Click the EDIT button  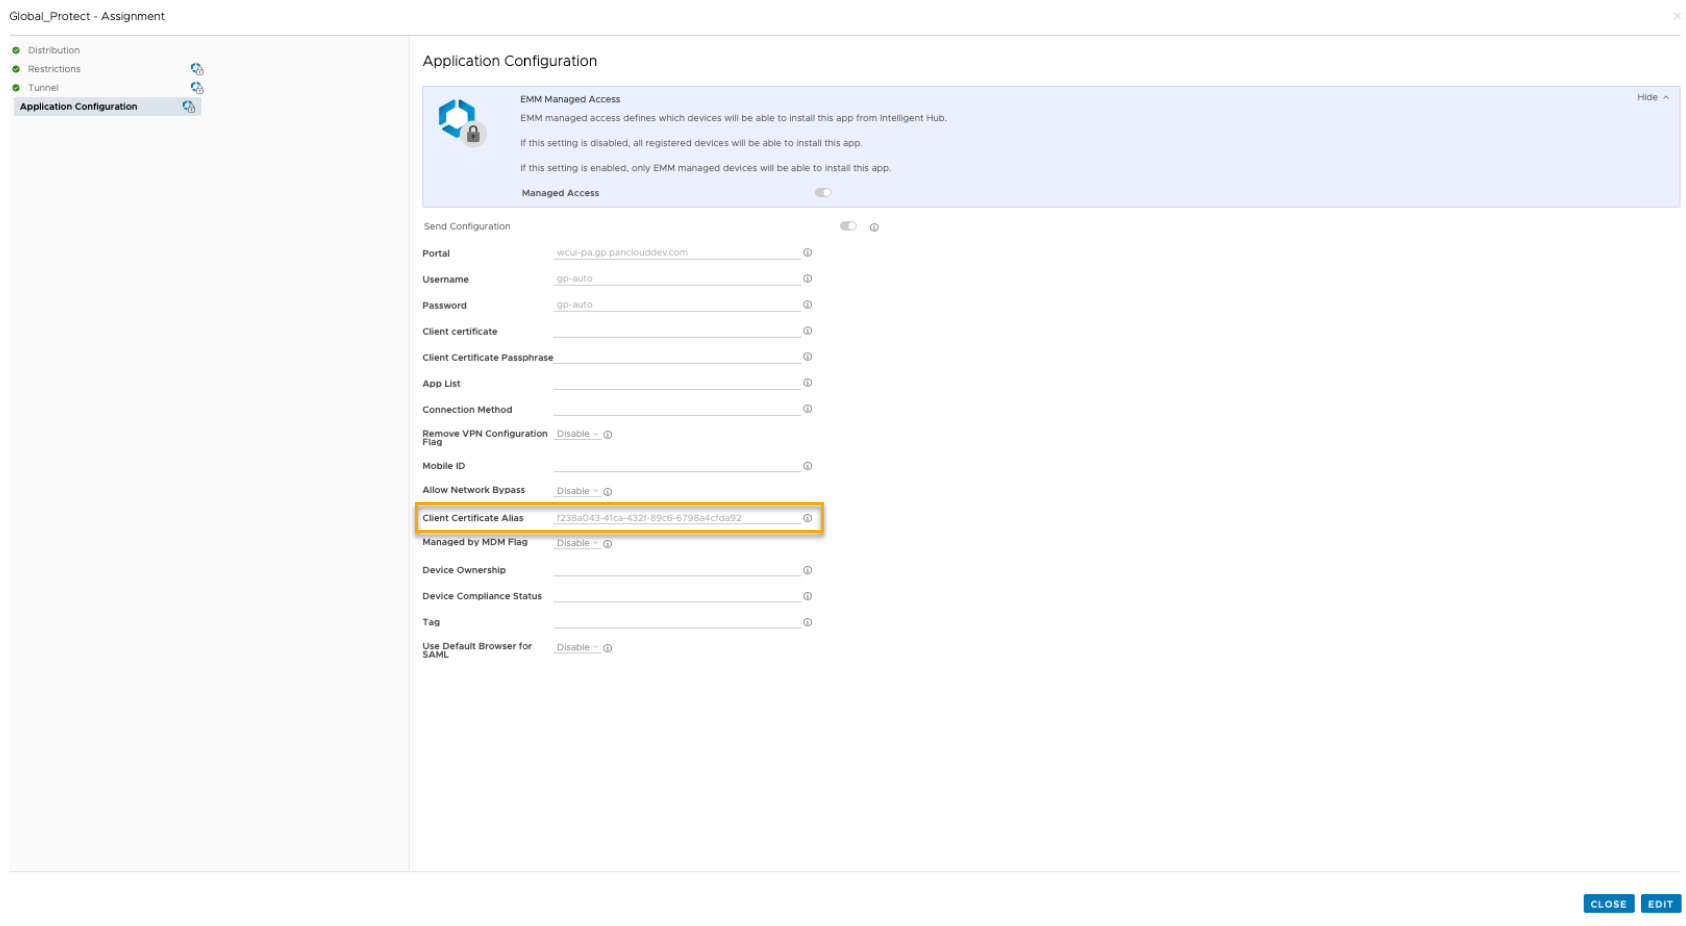pos(1660,904)
